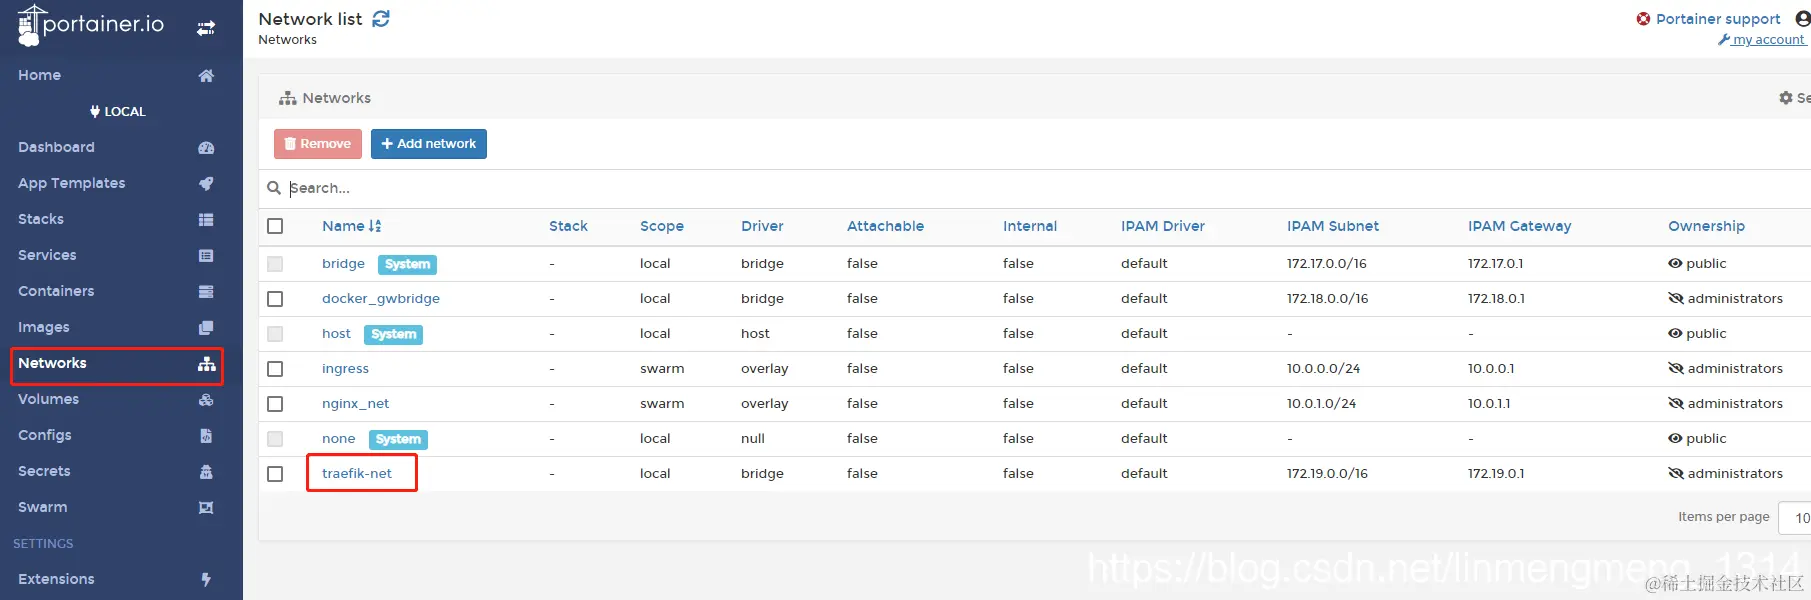Click the Stacks list icon
Screen dimensions: 1811x600
[206, 220]
